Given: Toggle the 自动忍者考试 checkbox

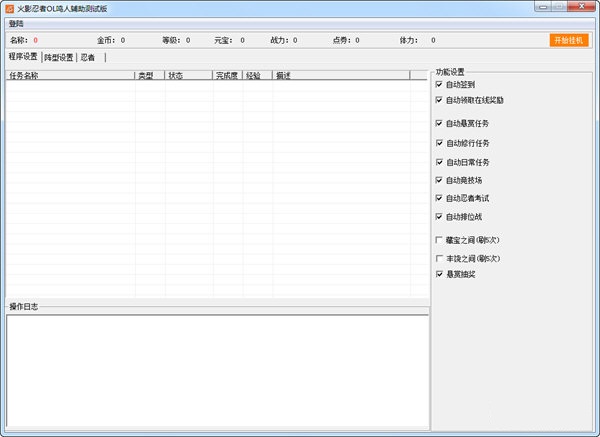Looking at the screenshot, I should click(x=439, y=198).
